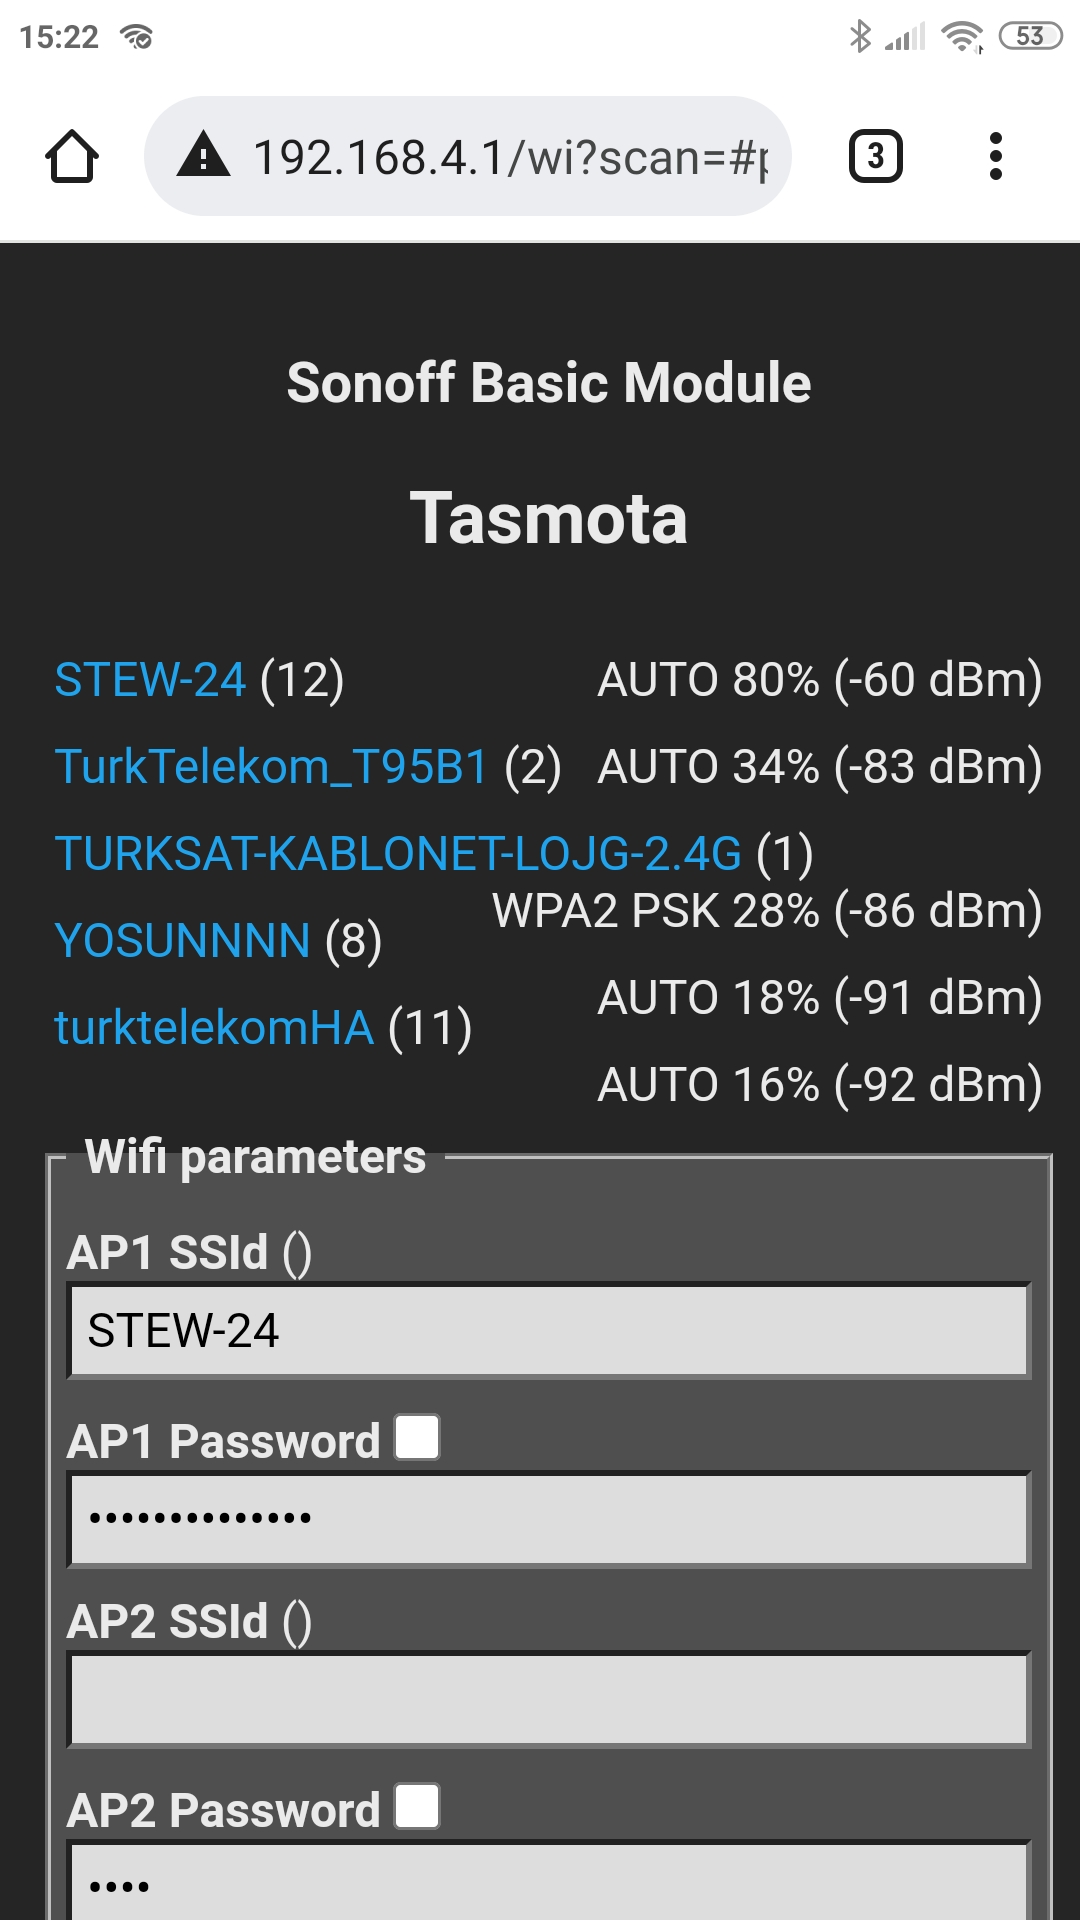Select the STEW-24 network link
The height and width of the screenshot is (1920, 1080).
(150, 680)
